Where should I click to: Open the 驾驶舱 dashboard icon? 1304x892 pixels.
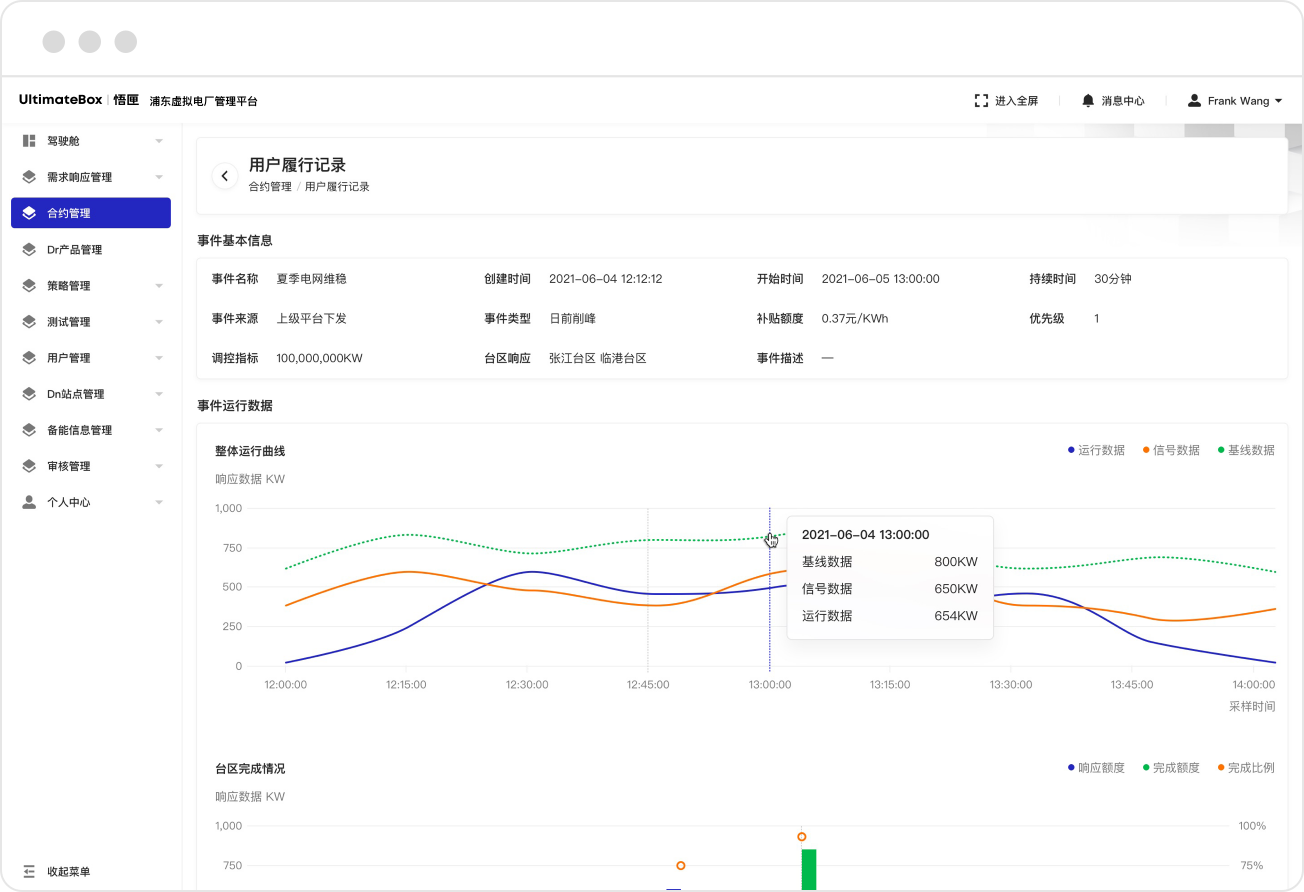point(30,141)
